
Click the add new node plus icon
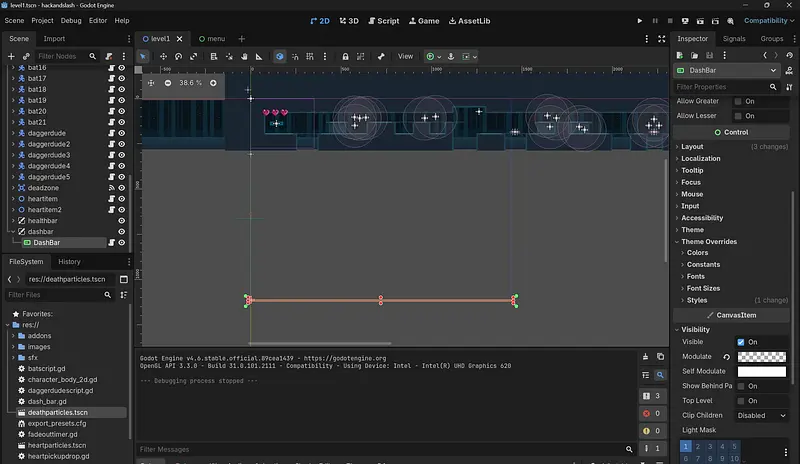point(11,56)
